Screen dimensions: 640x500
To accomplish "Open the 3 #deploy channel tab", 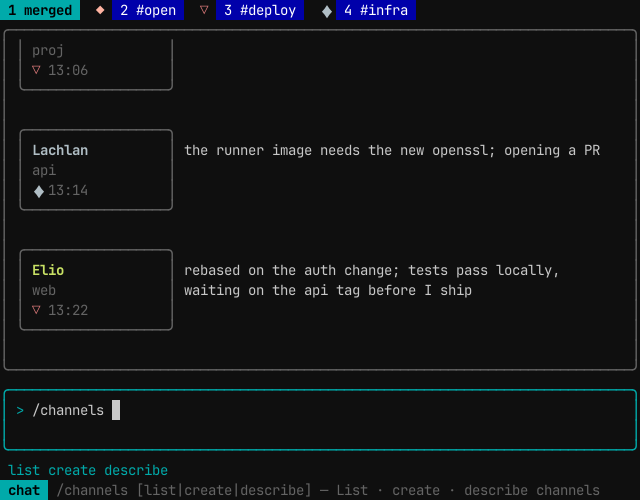I will (260, 10).
